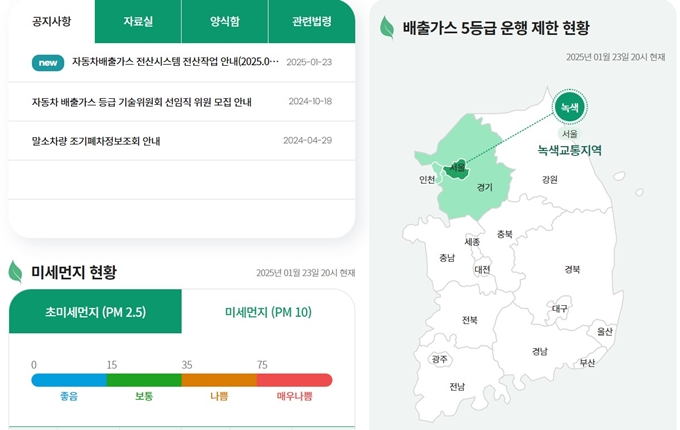
Task: Select 전남 region on the map
Action: click(457, 387)
